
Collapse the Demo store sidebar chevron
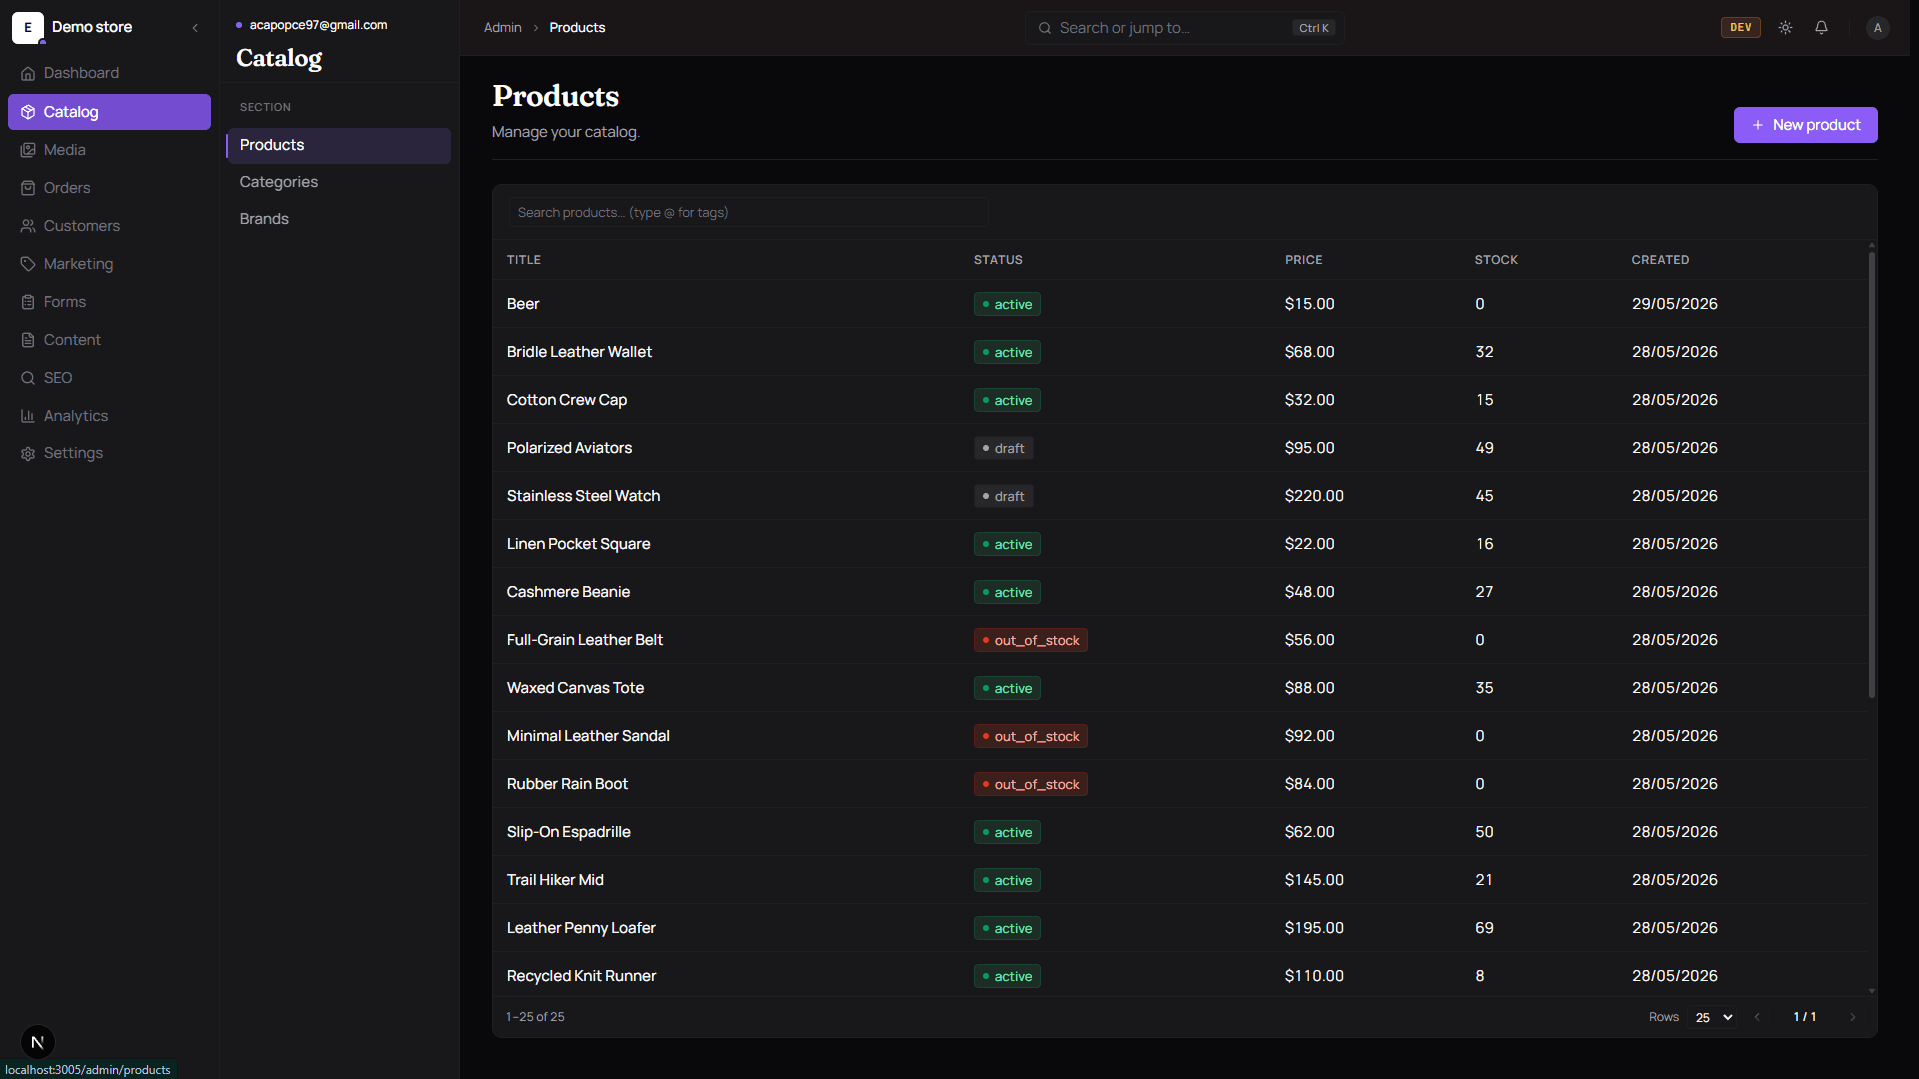(195, 28)
